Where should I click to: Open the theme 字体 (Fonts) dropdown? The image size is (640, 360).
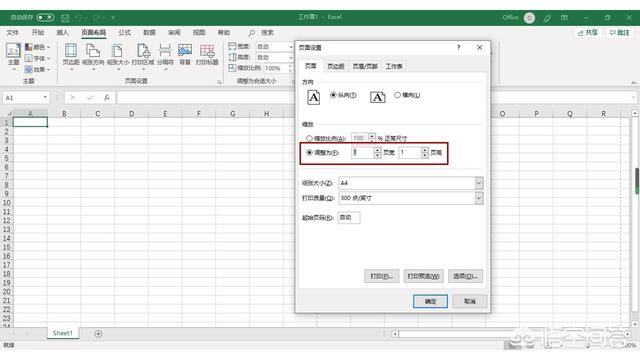[38, 58]
